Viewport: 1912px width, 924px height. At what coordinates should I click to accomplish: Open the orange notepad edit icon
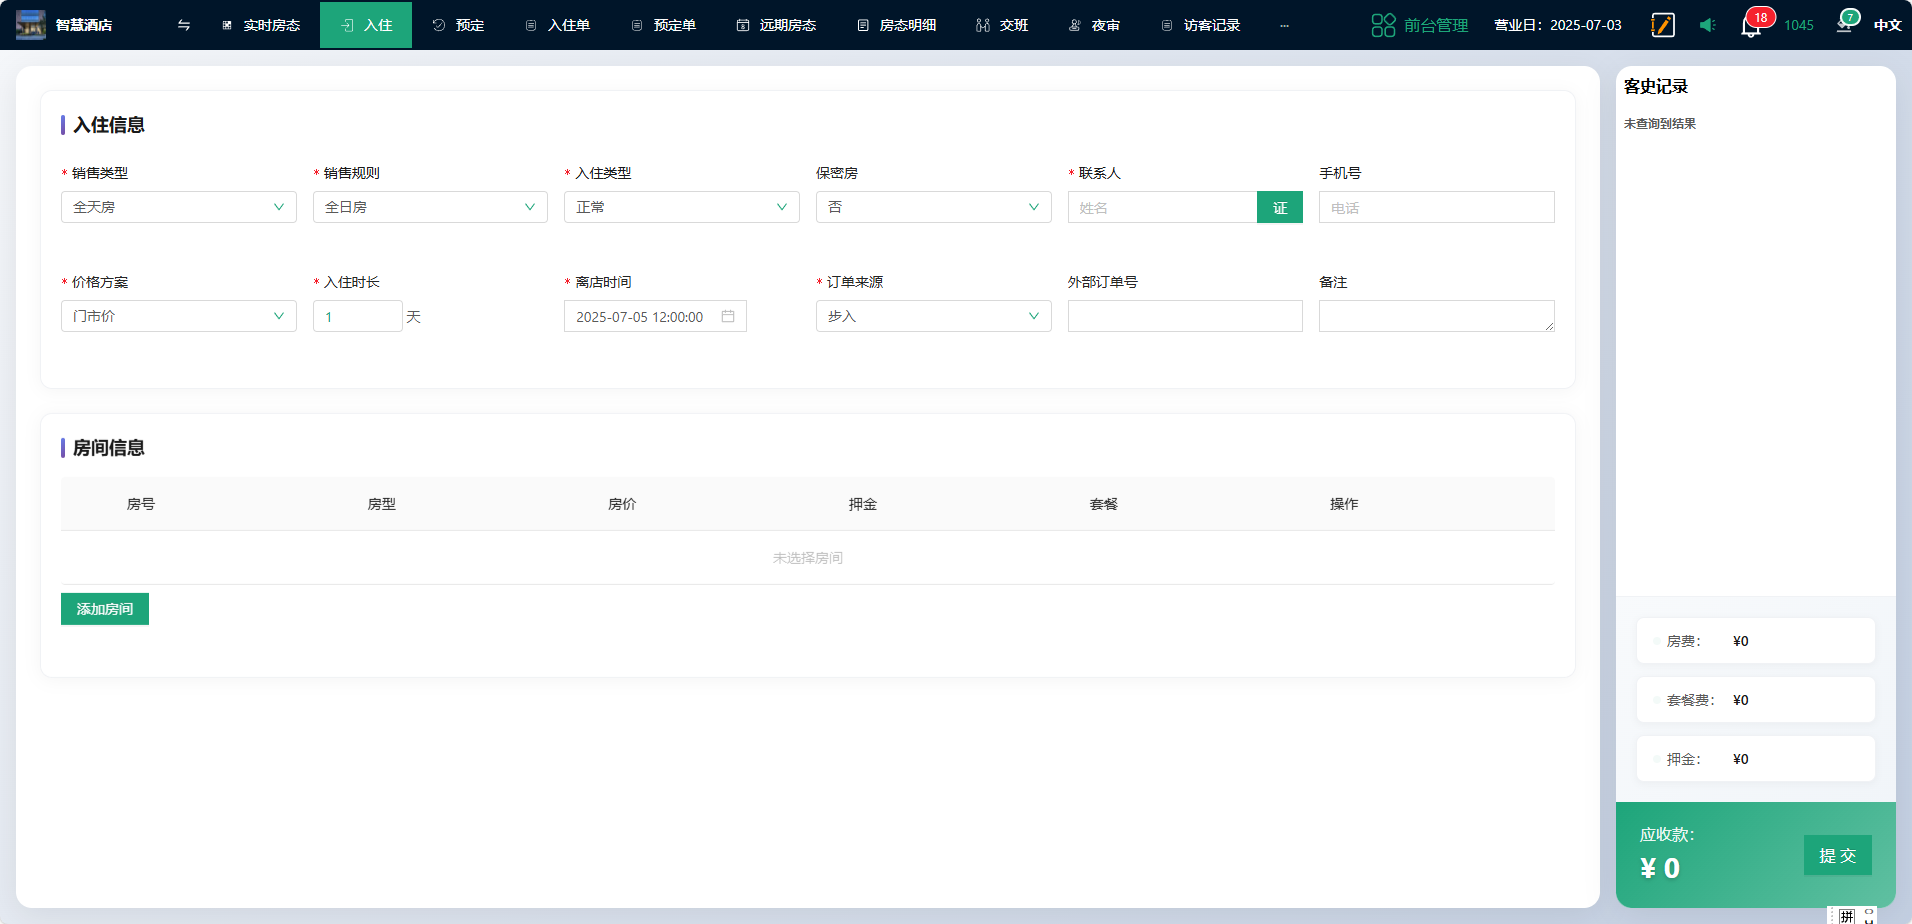tap(1663, 25)
